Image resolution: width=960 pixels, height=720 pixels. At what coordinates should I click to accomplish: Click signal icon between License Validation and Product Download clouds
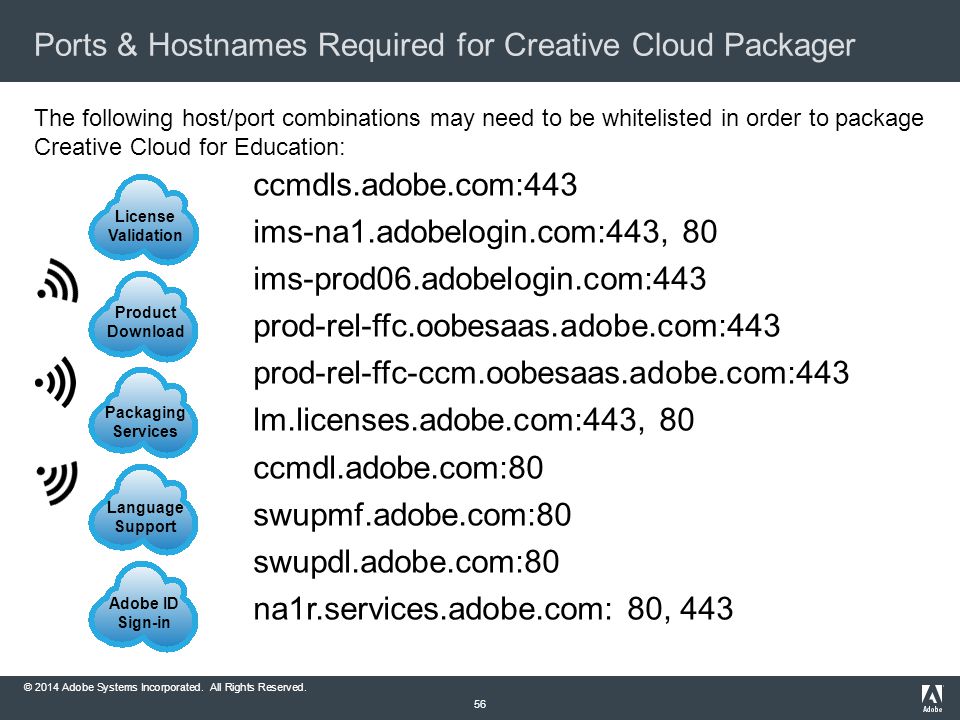(58, 282)
